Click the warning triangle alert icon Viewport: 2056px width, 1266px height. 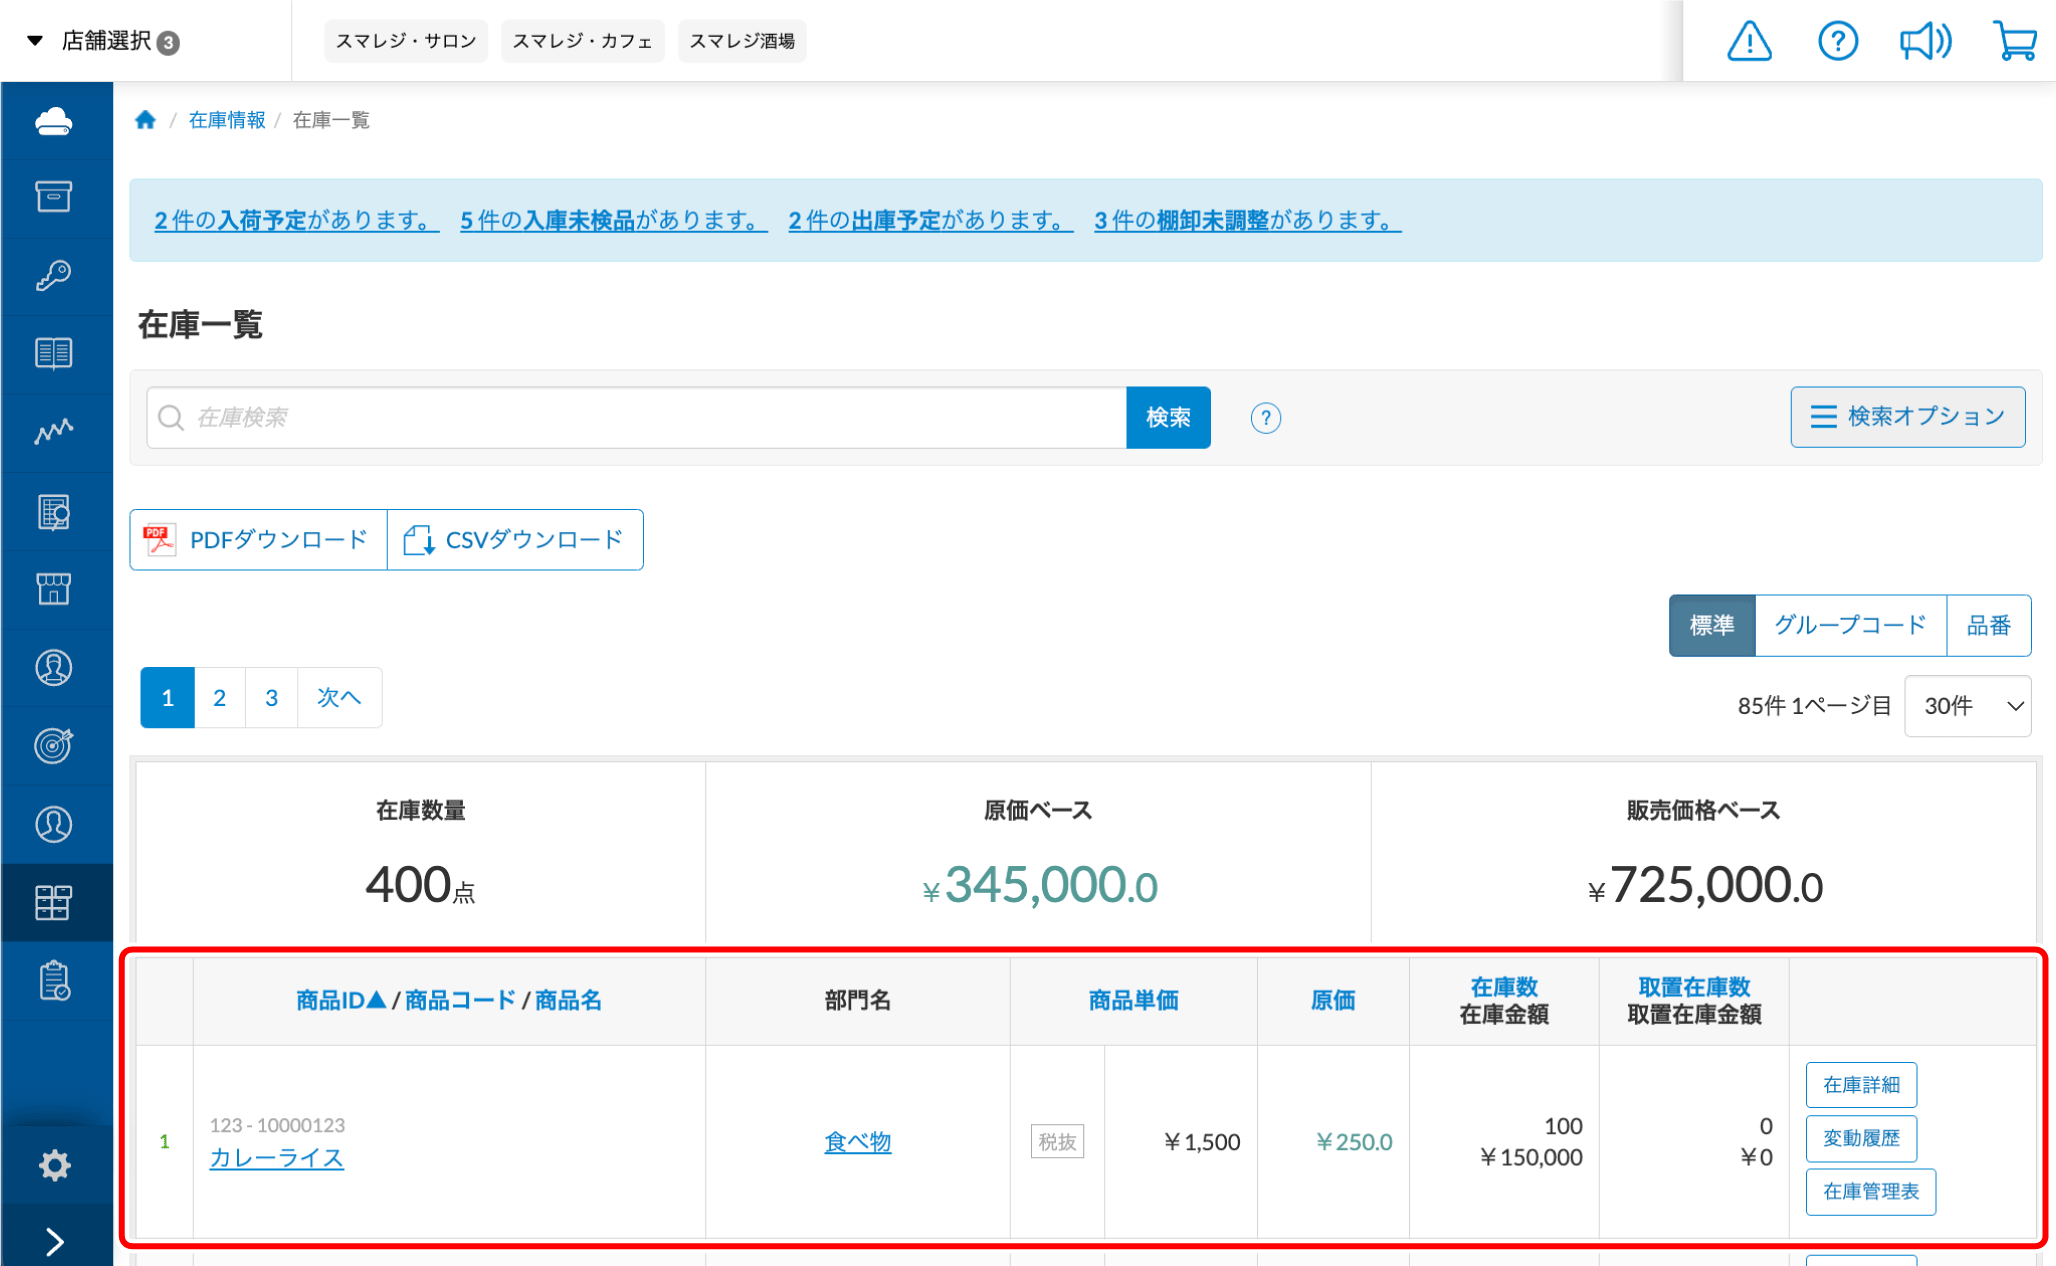click(1749, 42)
